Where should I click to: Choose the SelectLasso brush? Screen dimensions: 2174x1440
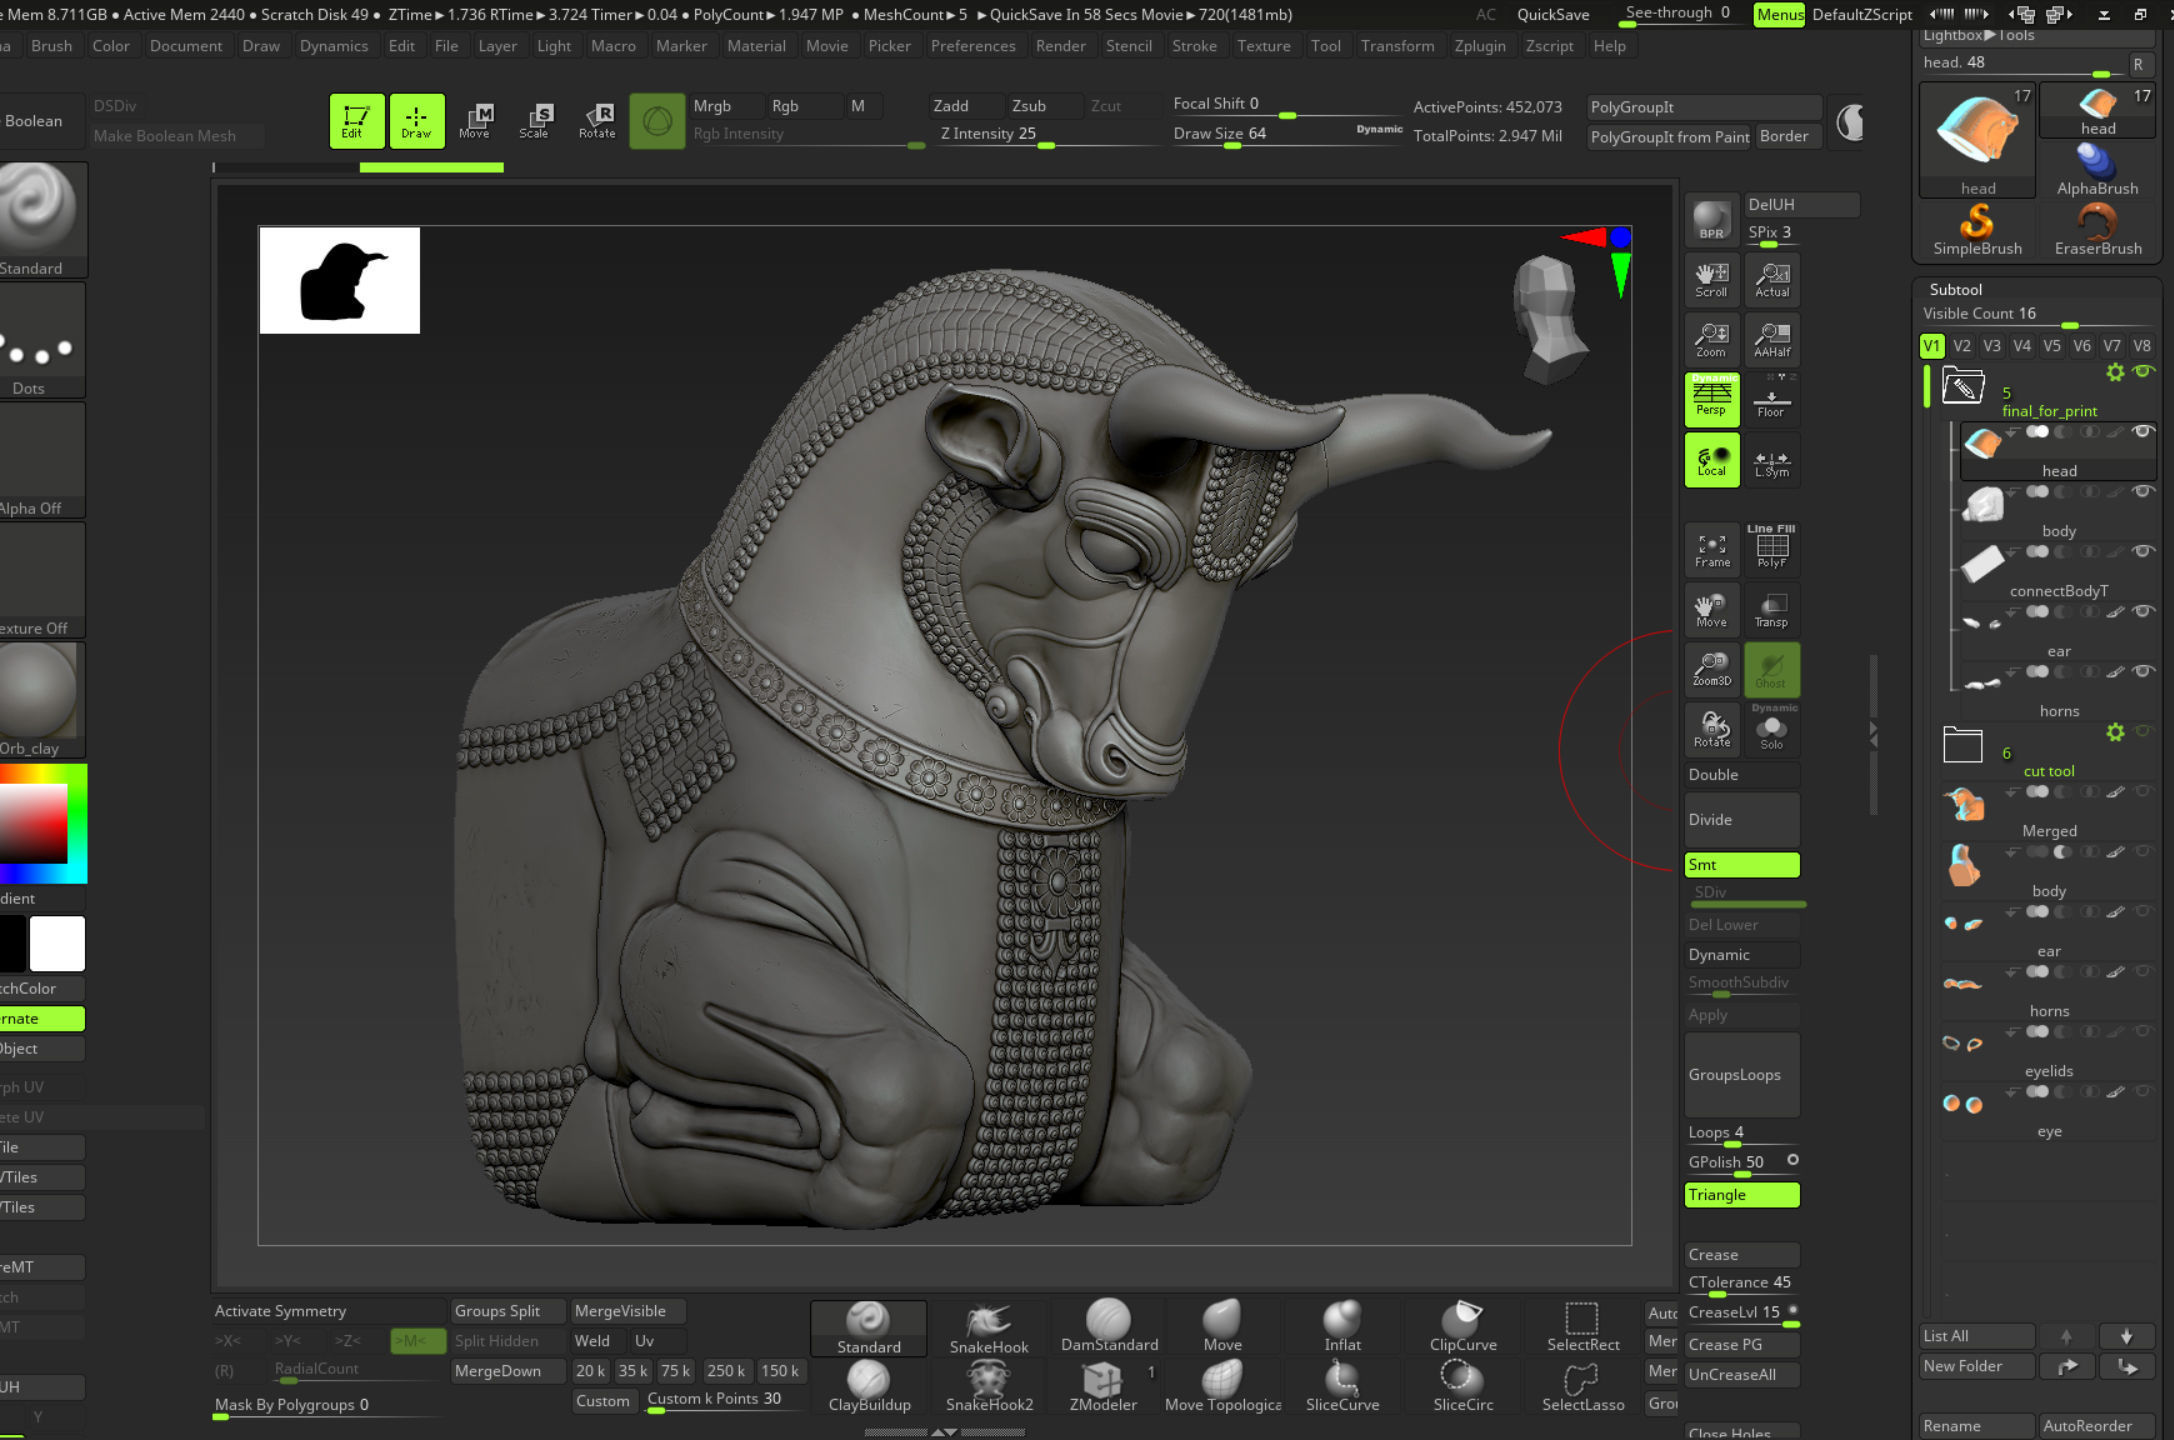coord(1582,1387)
